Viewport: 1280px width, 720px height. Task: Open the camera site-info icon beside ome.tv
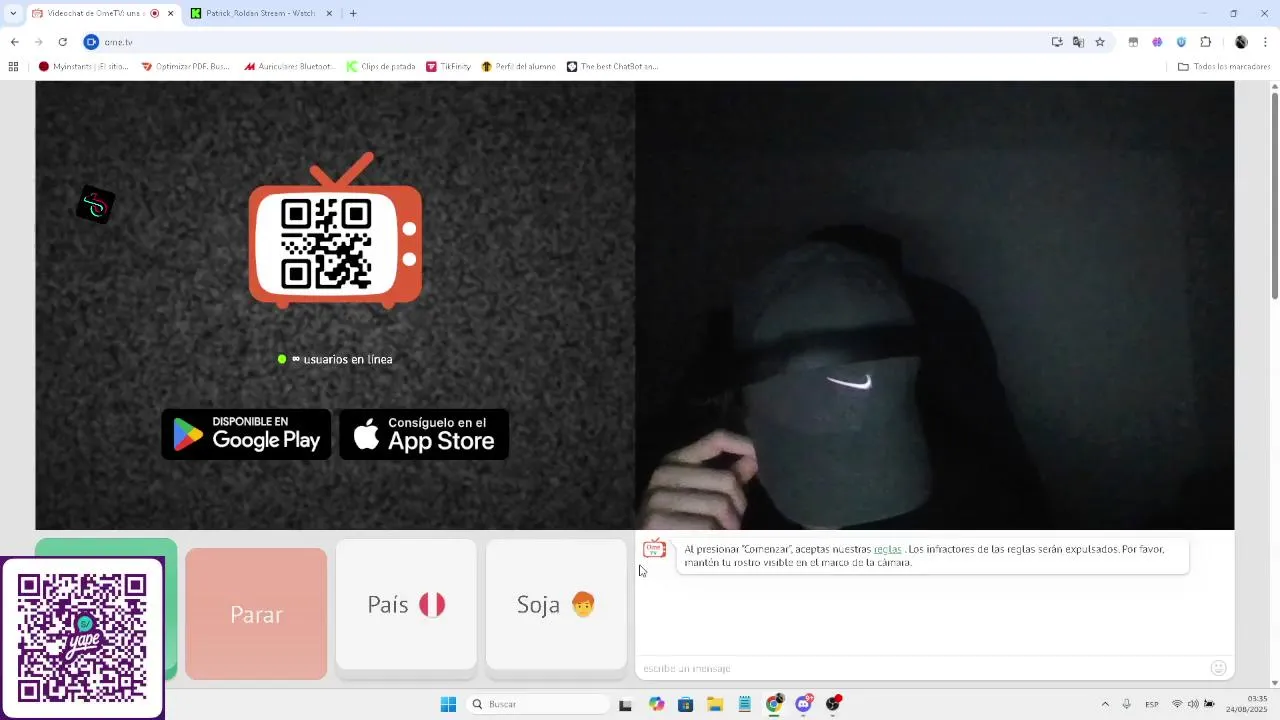pos(91,42)
